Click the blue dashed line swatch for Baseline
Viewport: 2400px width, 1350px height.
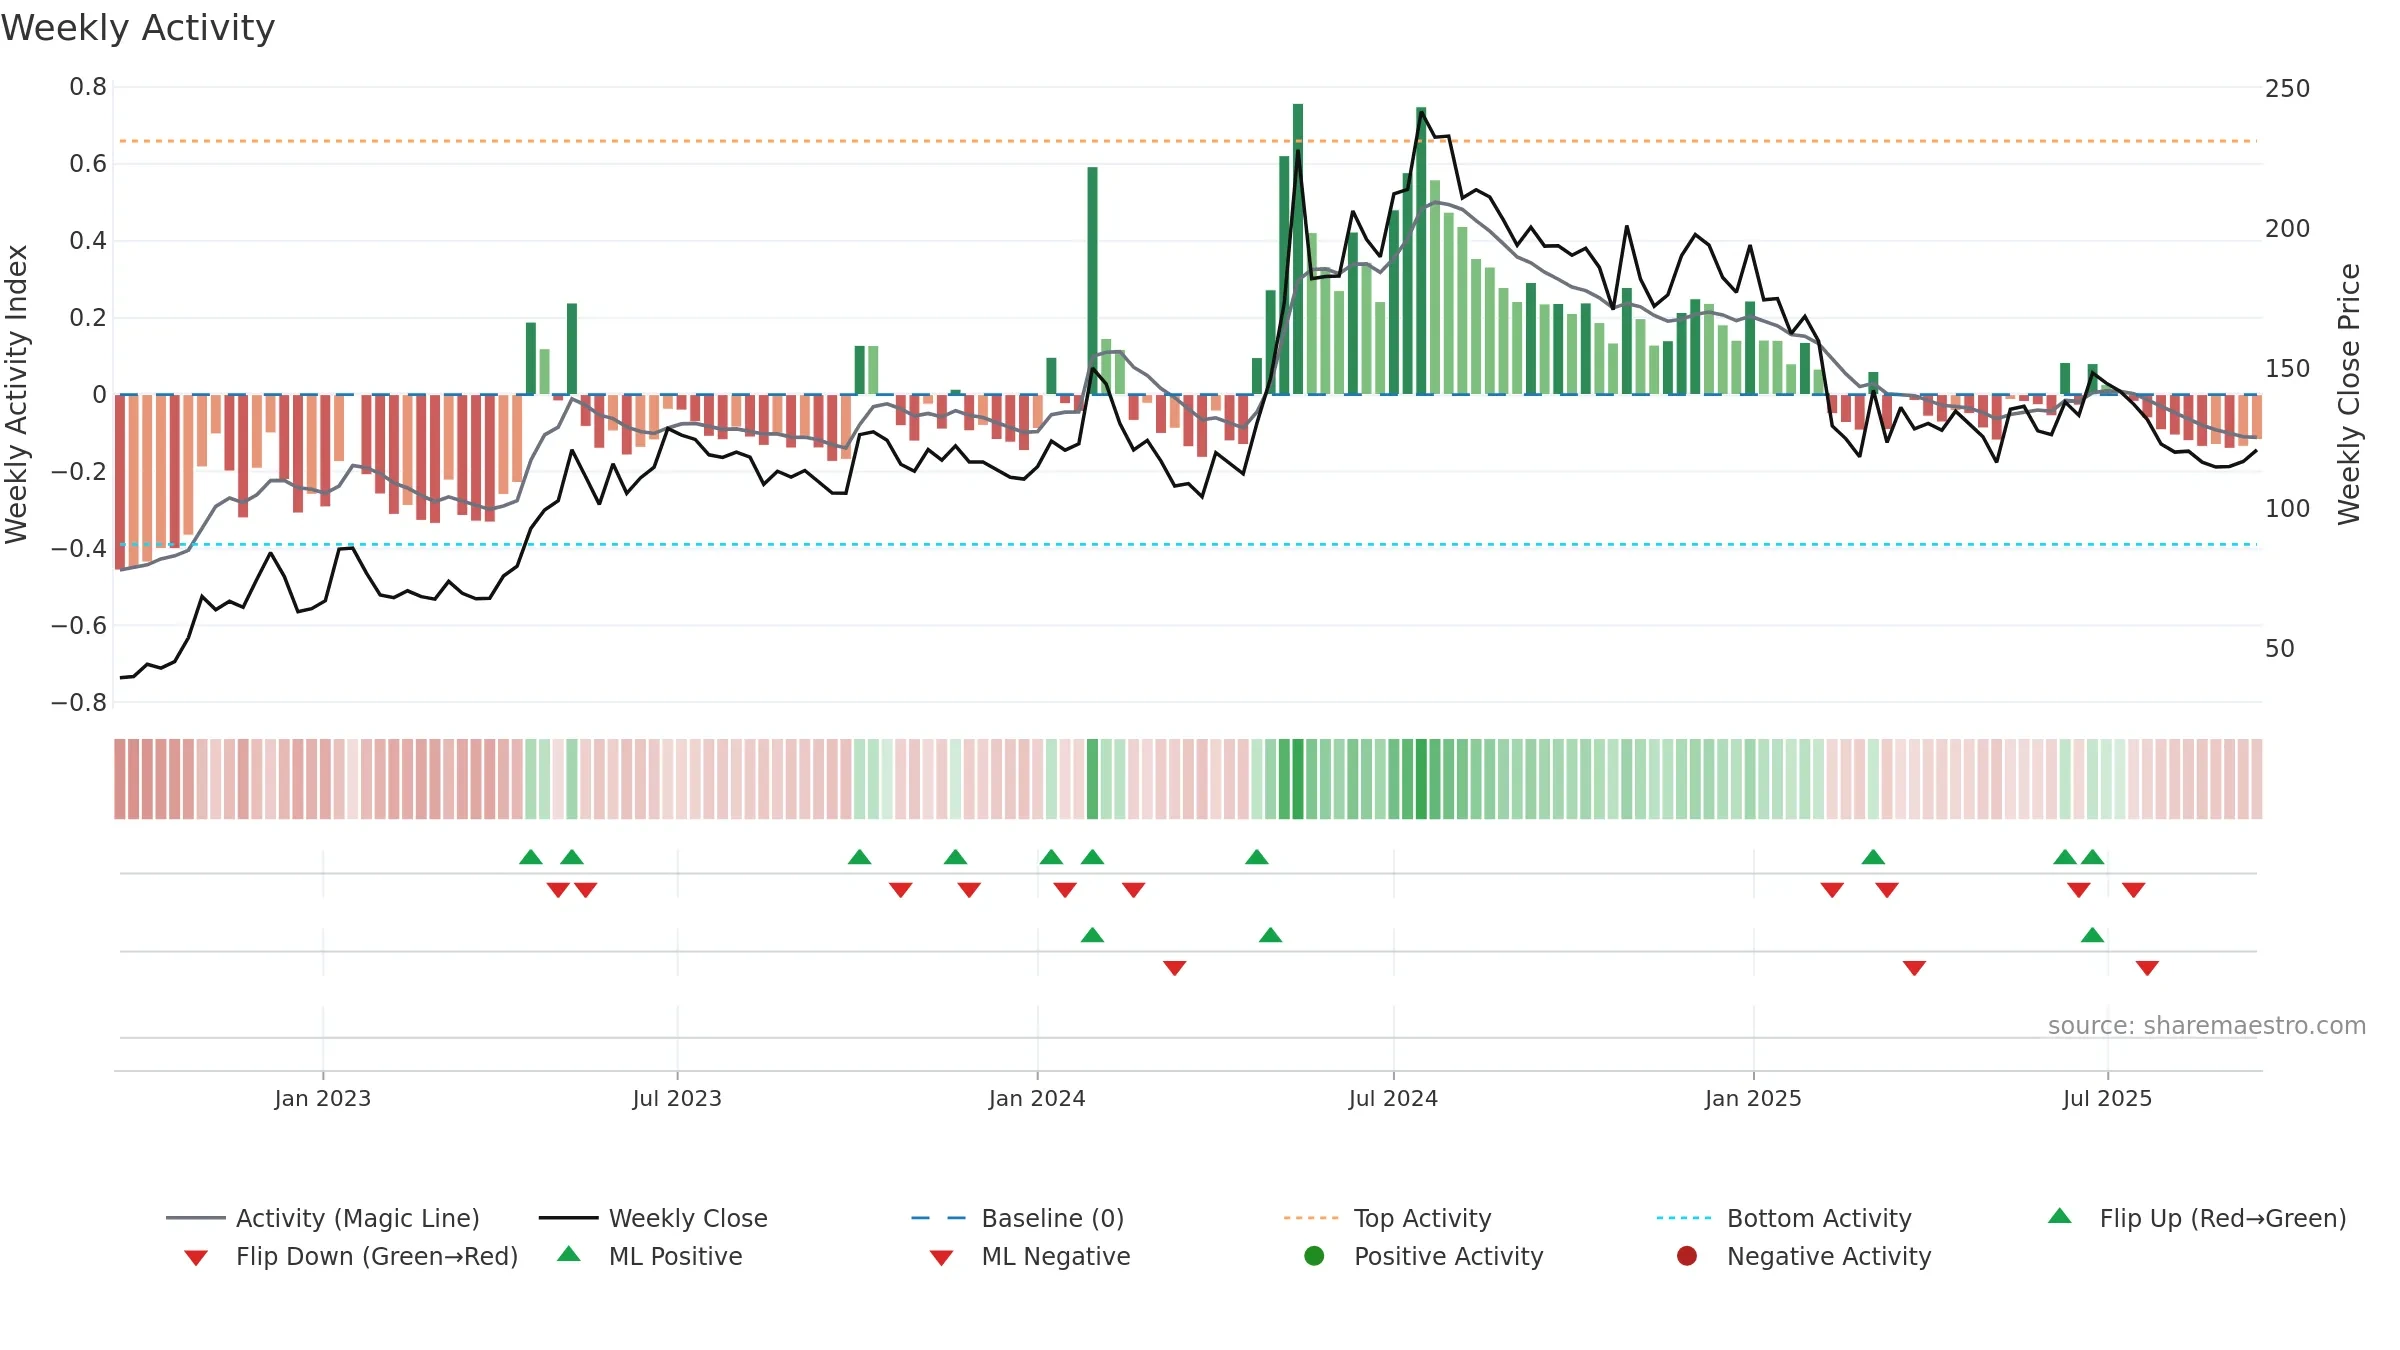(939, 1218)
